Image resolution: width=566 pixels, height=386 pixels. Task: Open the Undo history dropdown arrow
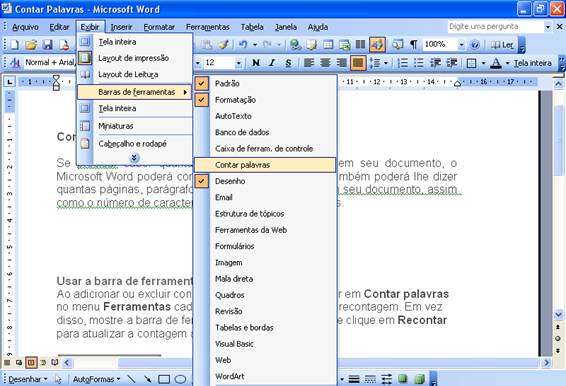pyautogui.click(x=255, y=45)
